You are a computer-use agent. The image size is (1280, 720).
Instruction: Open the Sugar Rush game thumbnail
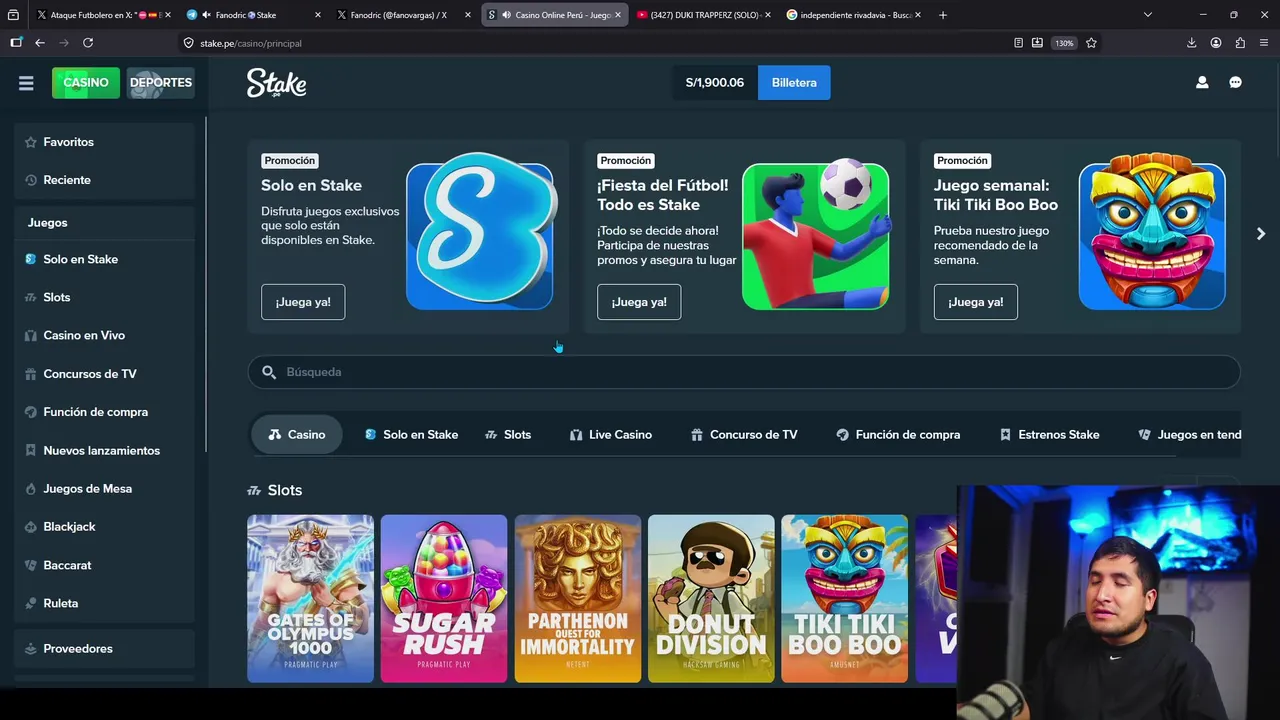tap(444, 599)
